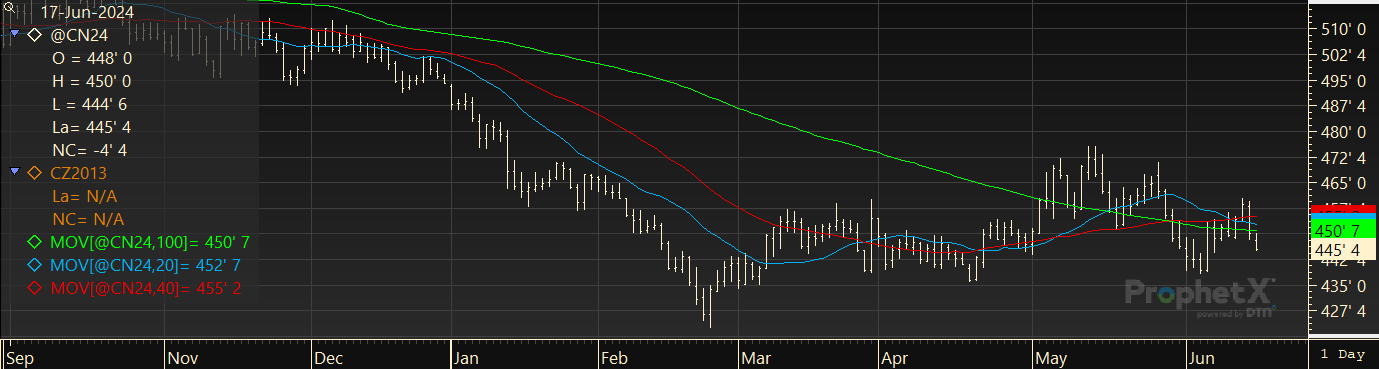The height and width of the screenshot is (369, 1379).
Task: Collapse the @CN24 legend triangle
Action: (x=15, y=35)
